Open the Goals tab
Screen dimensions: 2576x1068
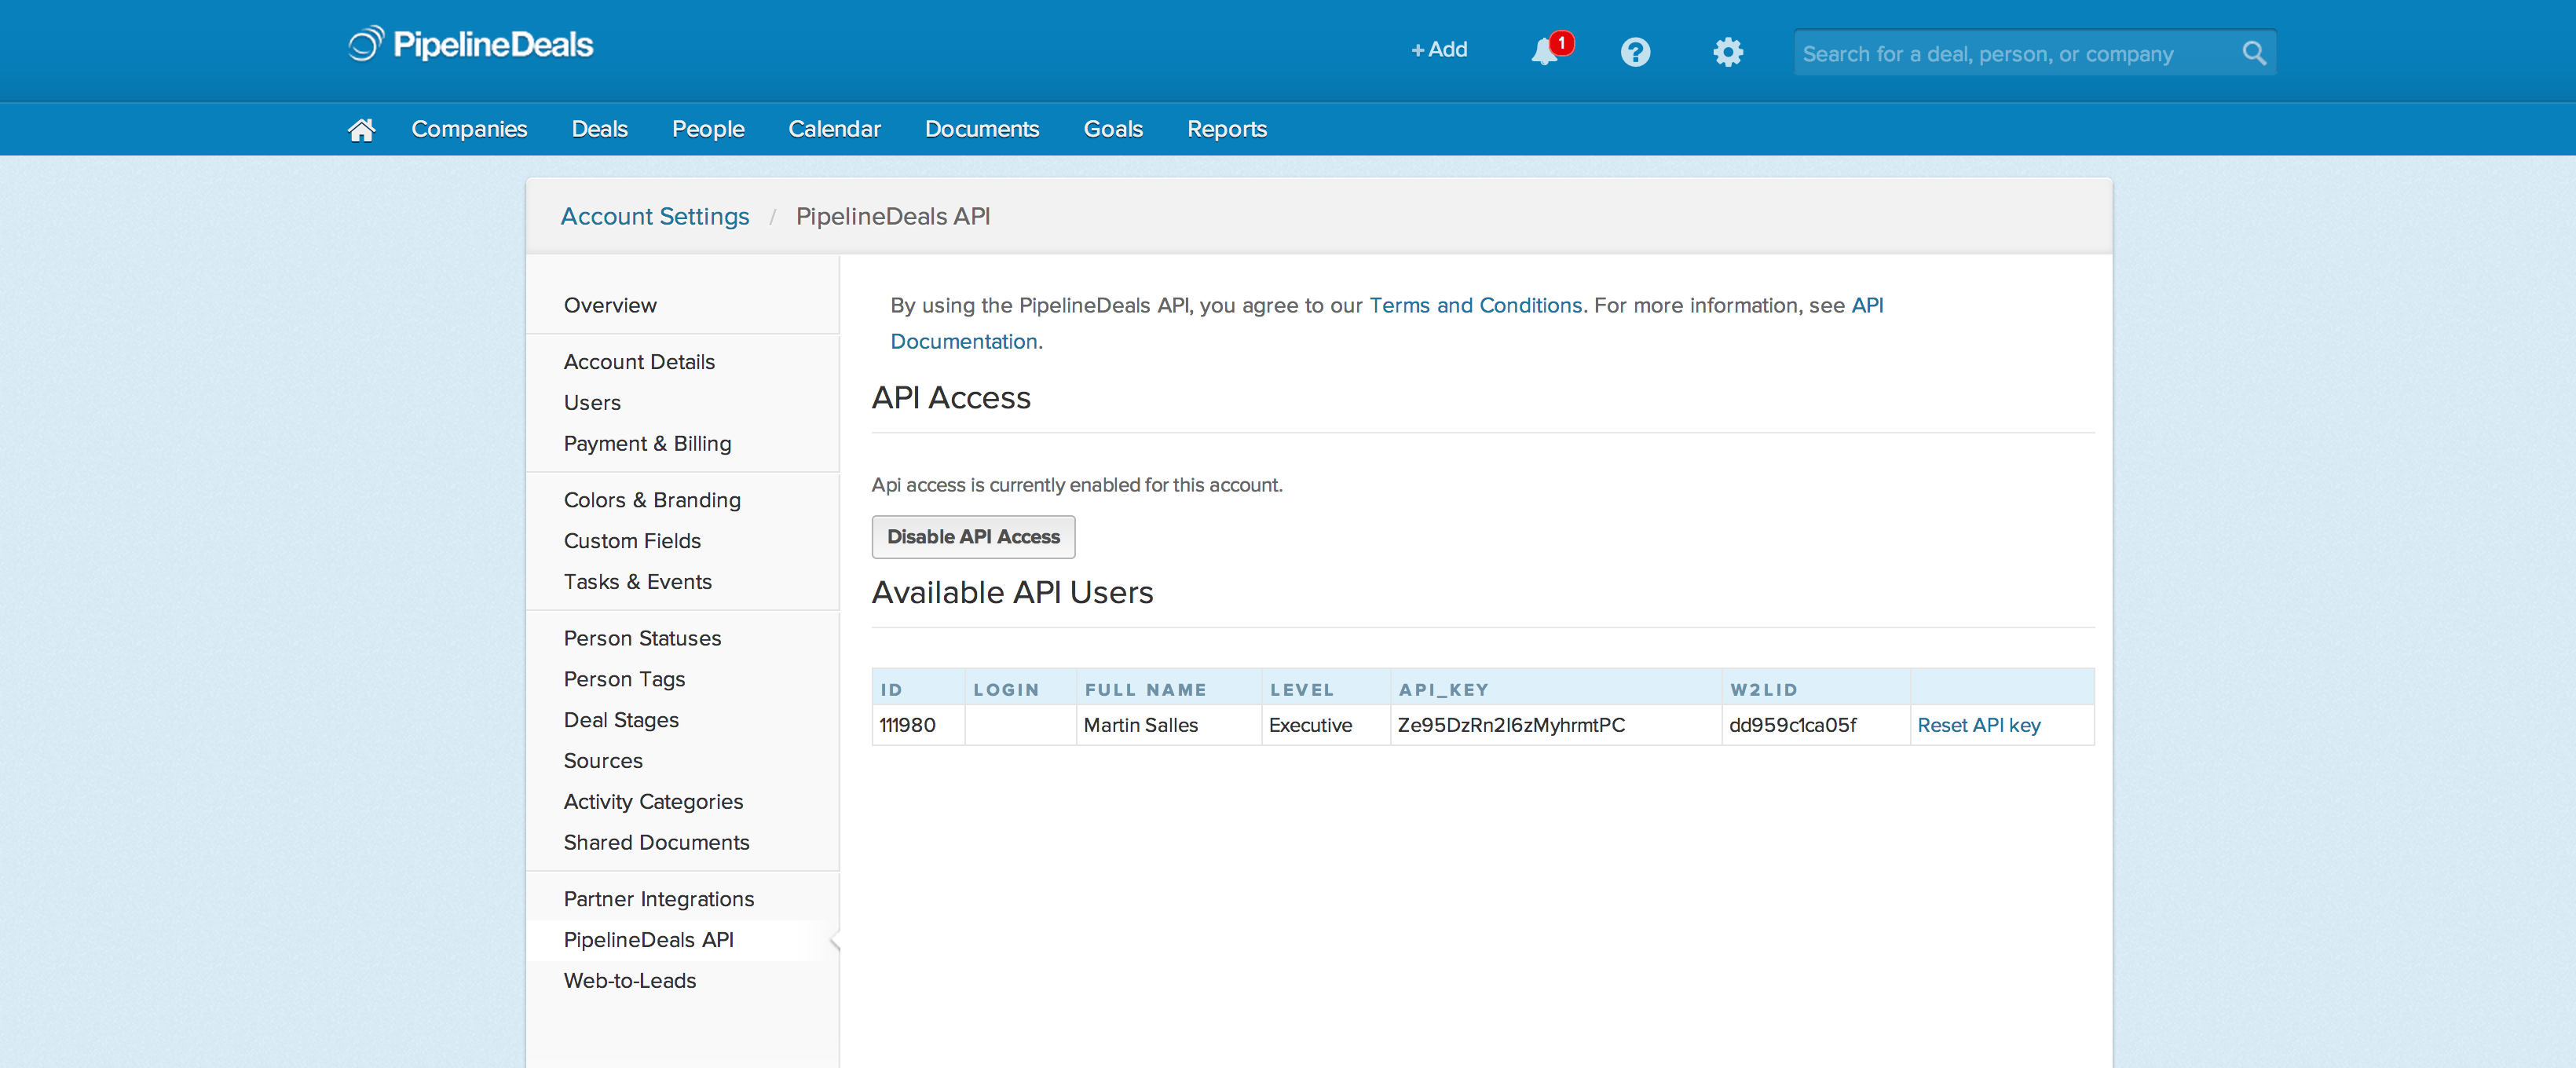(x=1113, y=129)
